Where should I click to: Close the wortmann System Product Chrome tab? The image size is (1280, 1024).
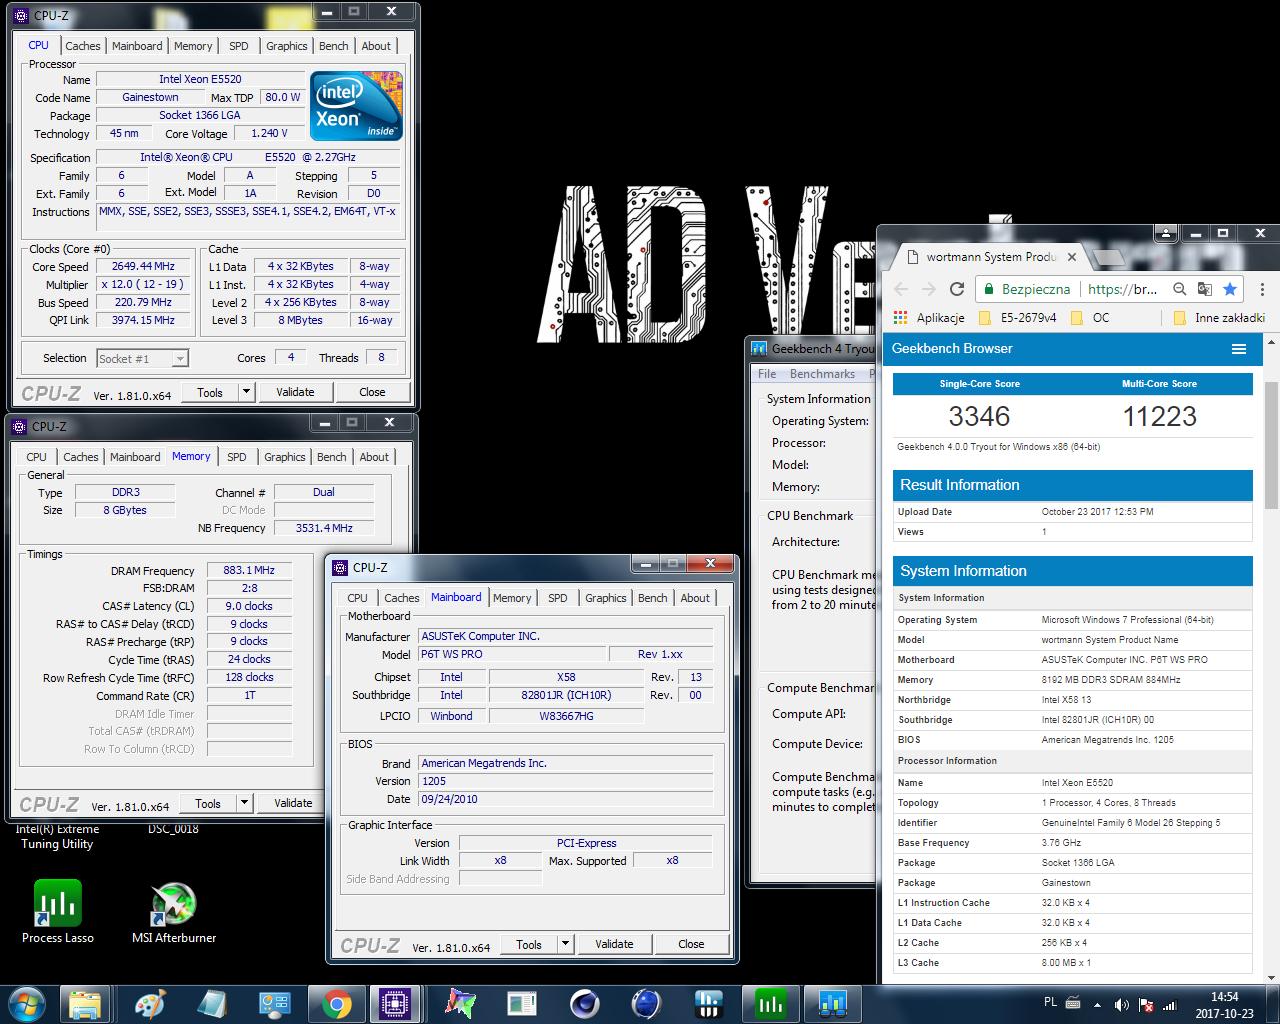coord(1072,257)
